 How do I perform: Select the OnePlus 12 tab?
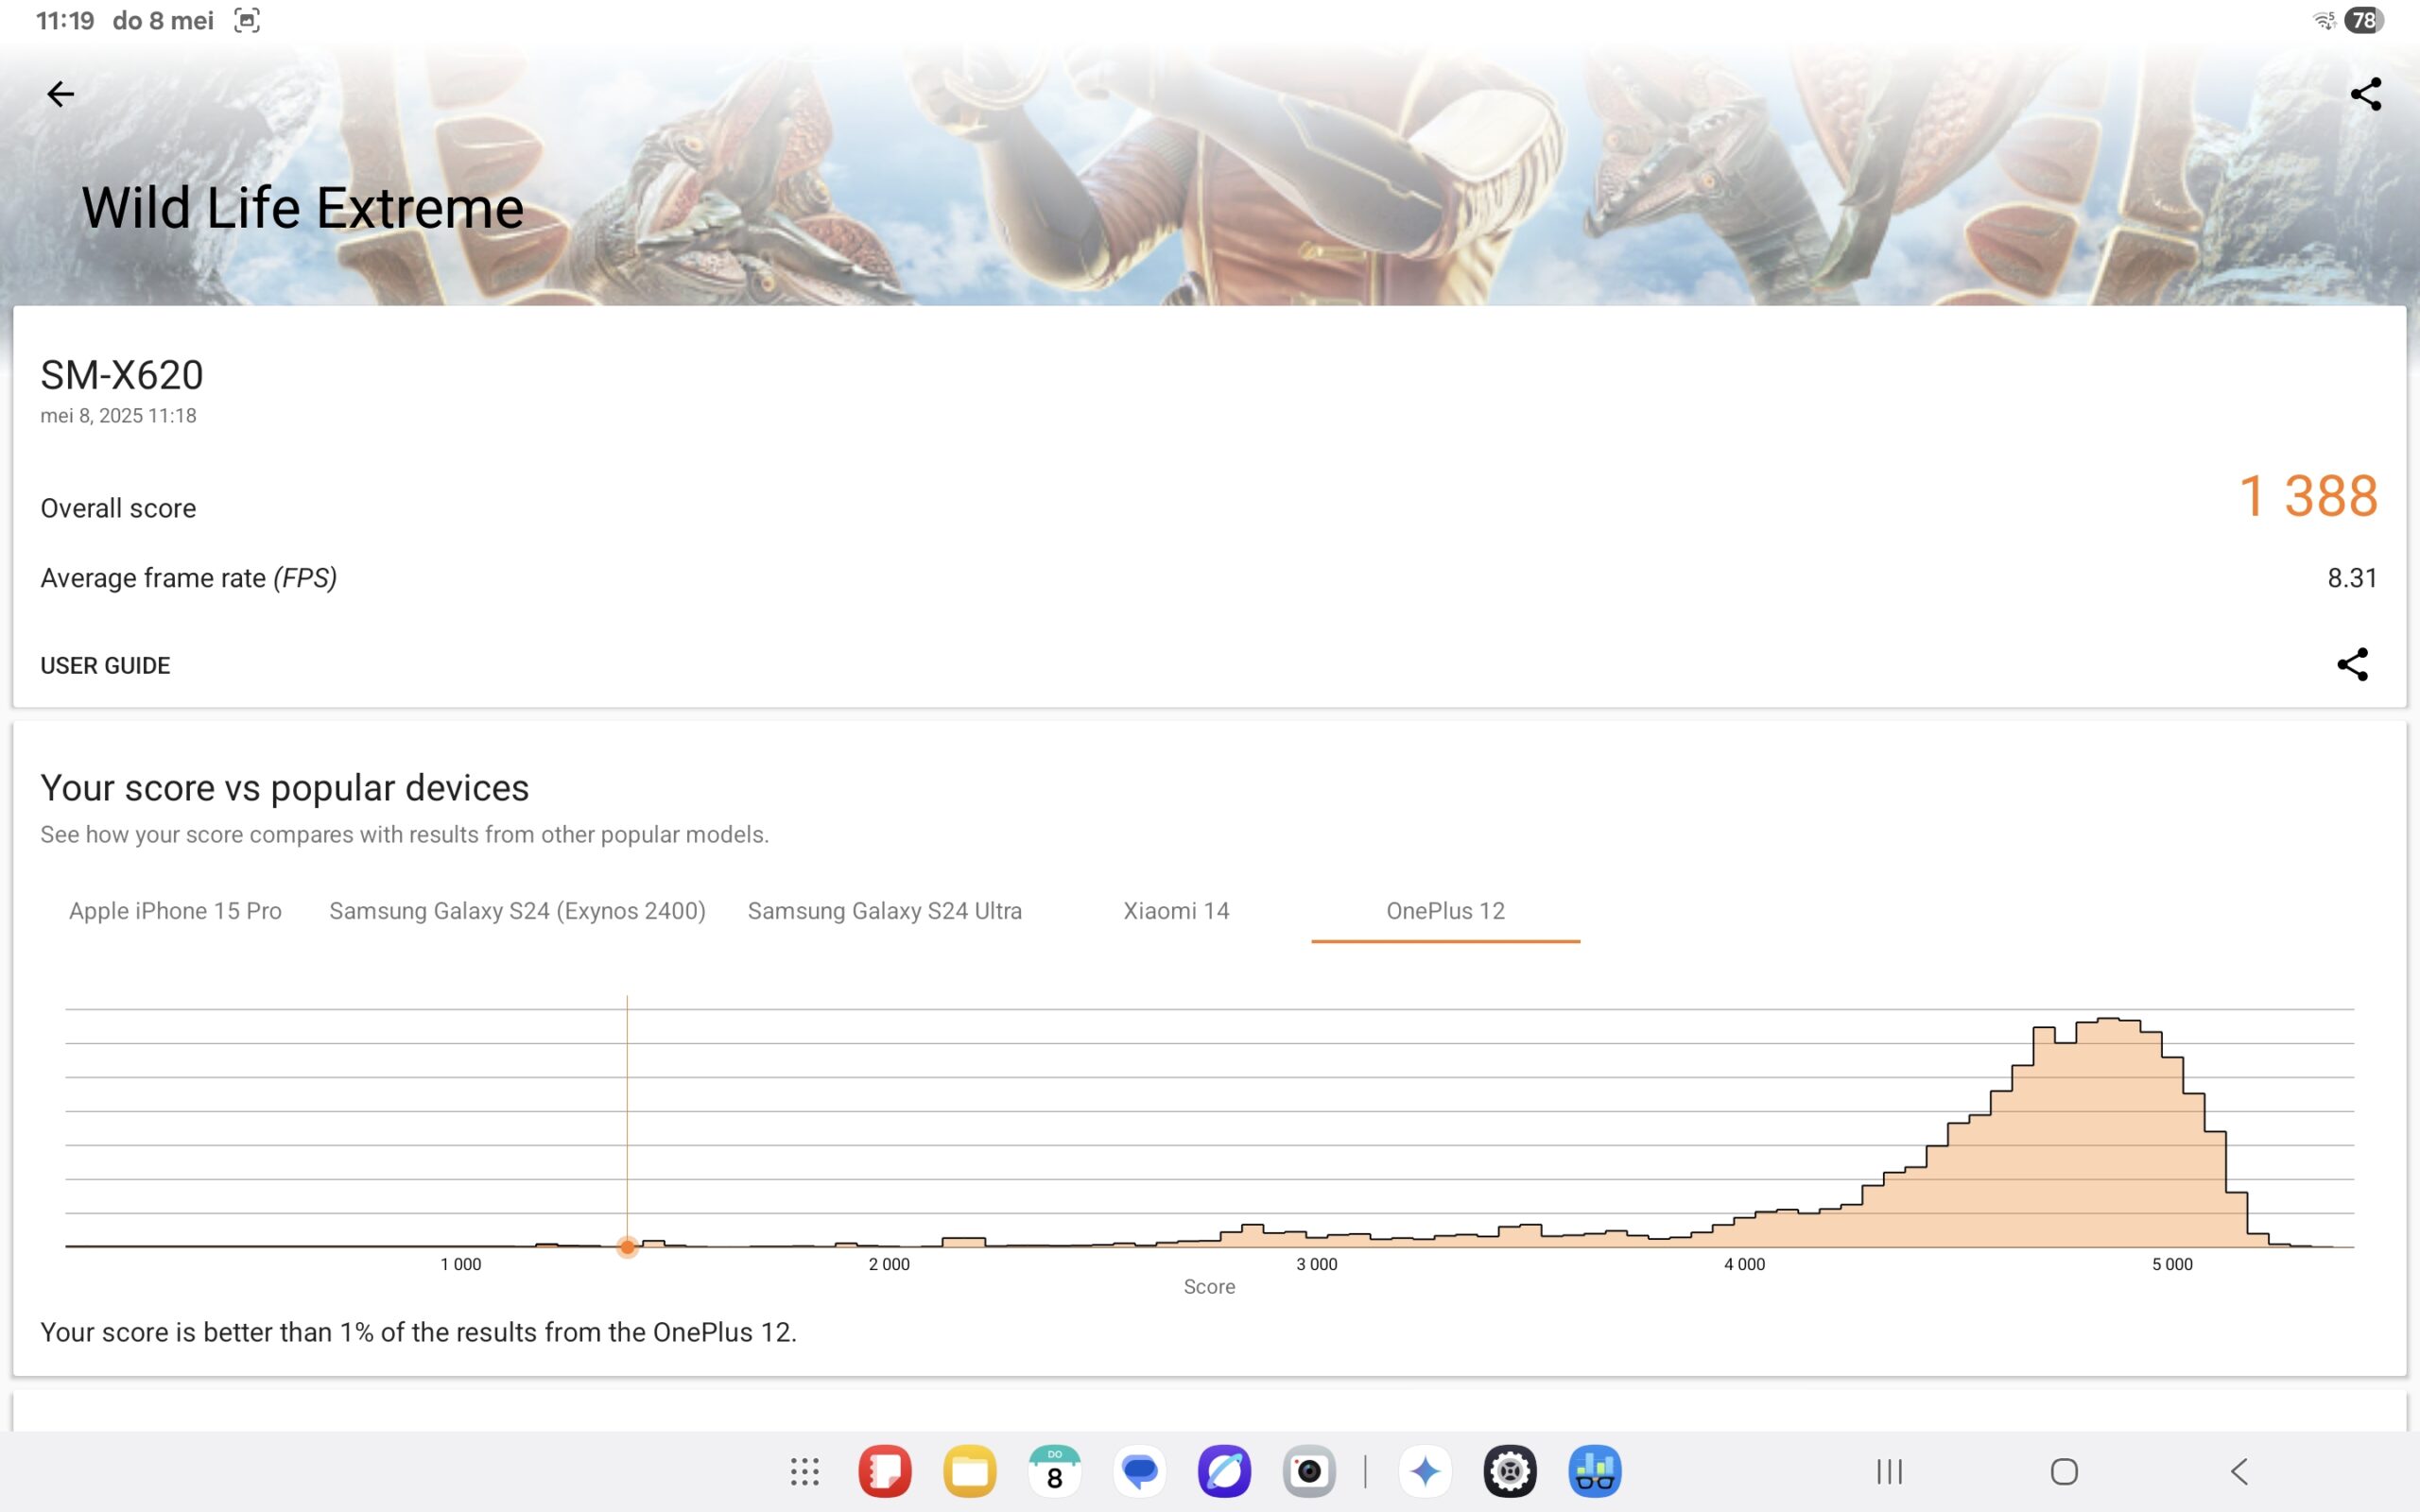pos(1445,911)
